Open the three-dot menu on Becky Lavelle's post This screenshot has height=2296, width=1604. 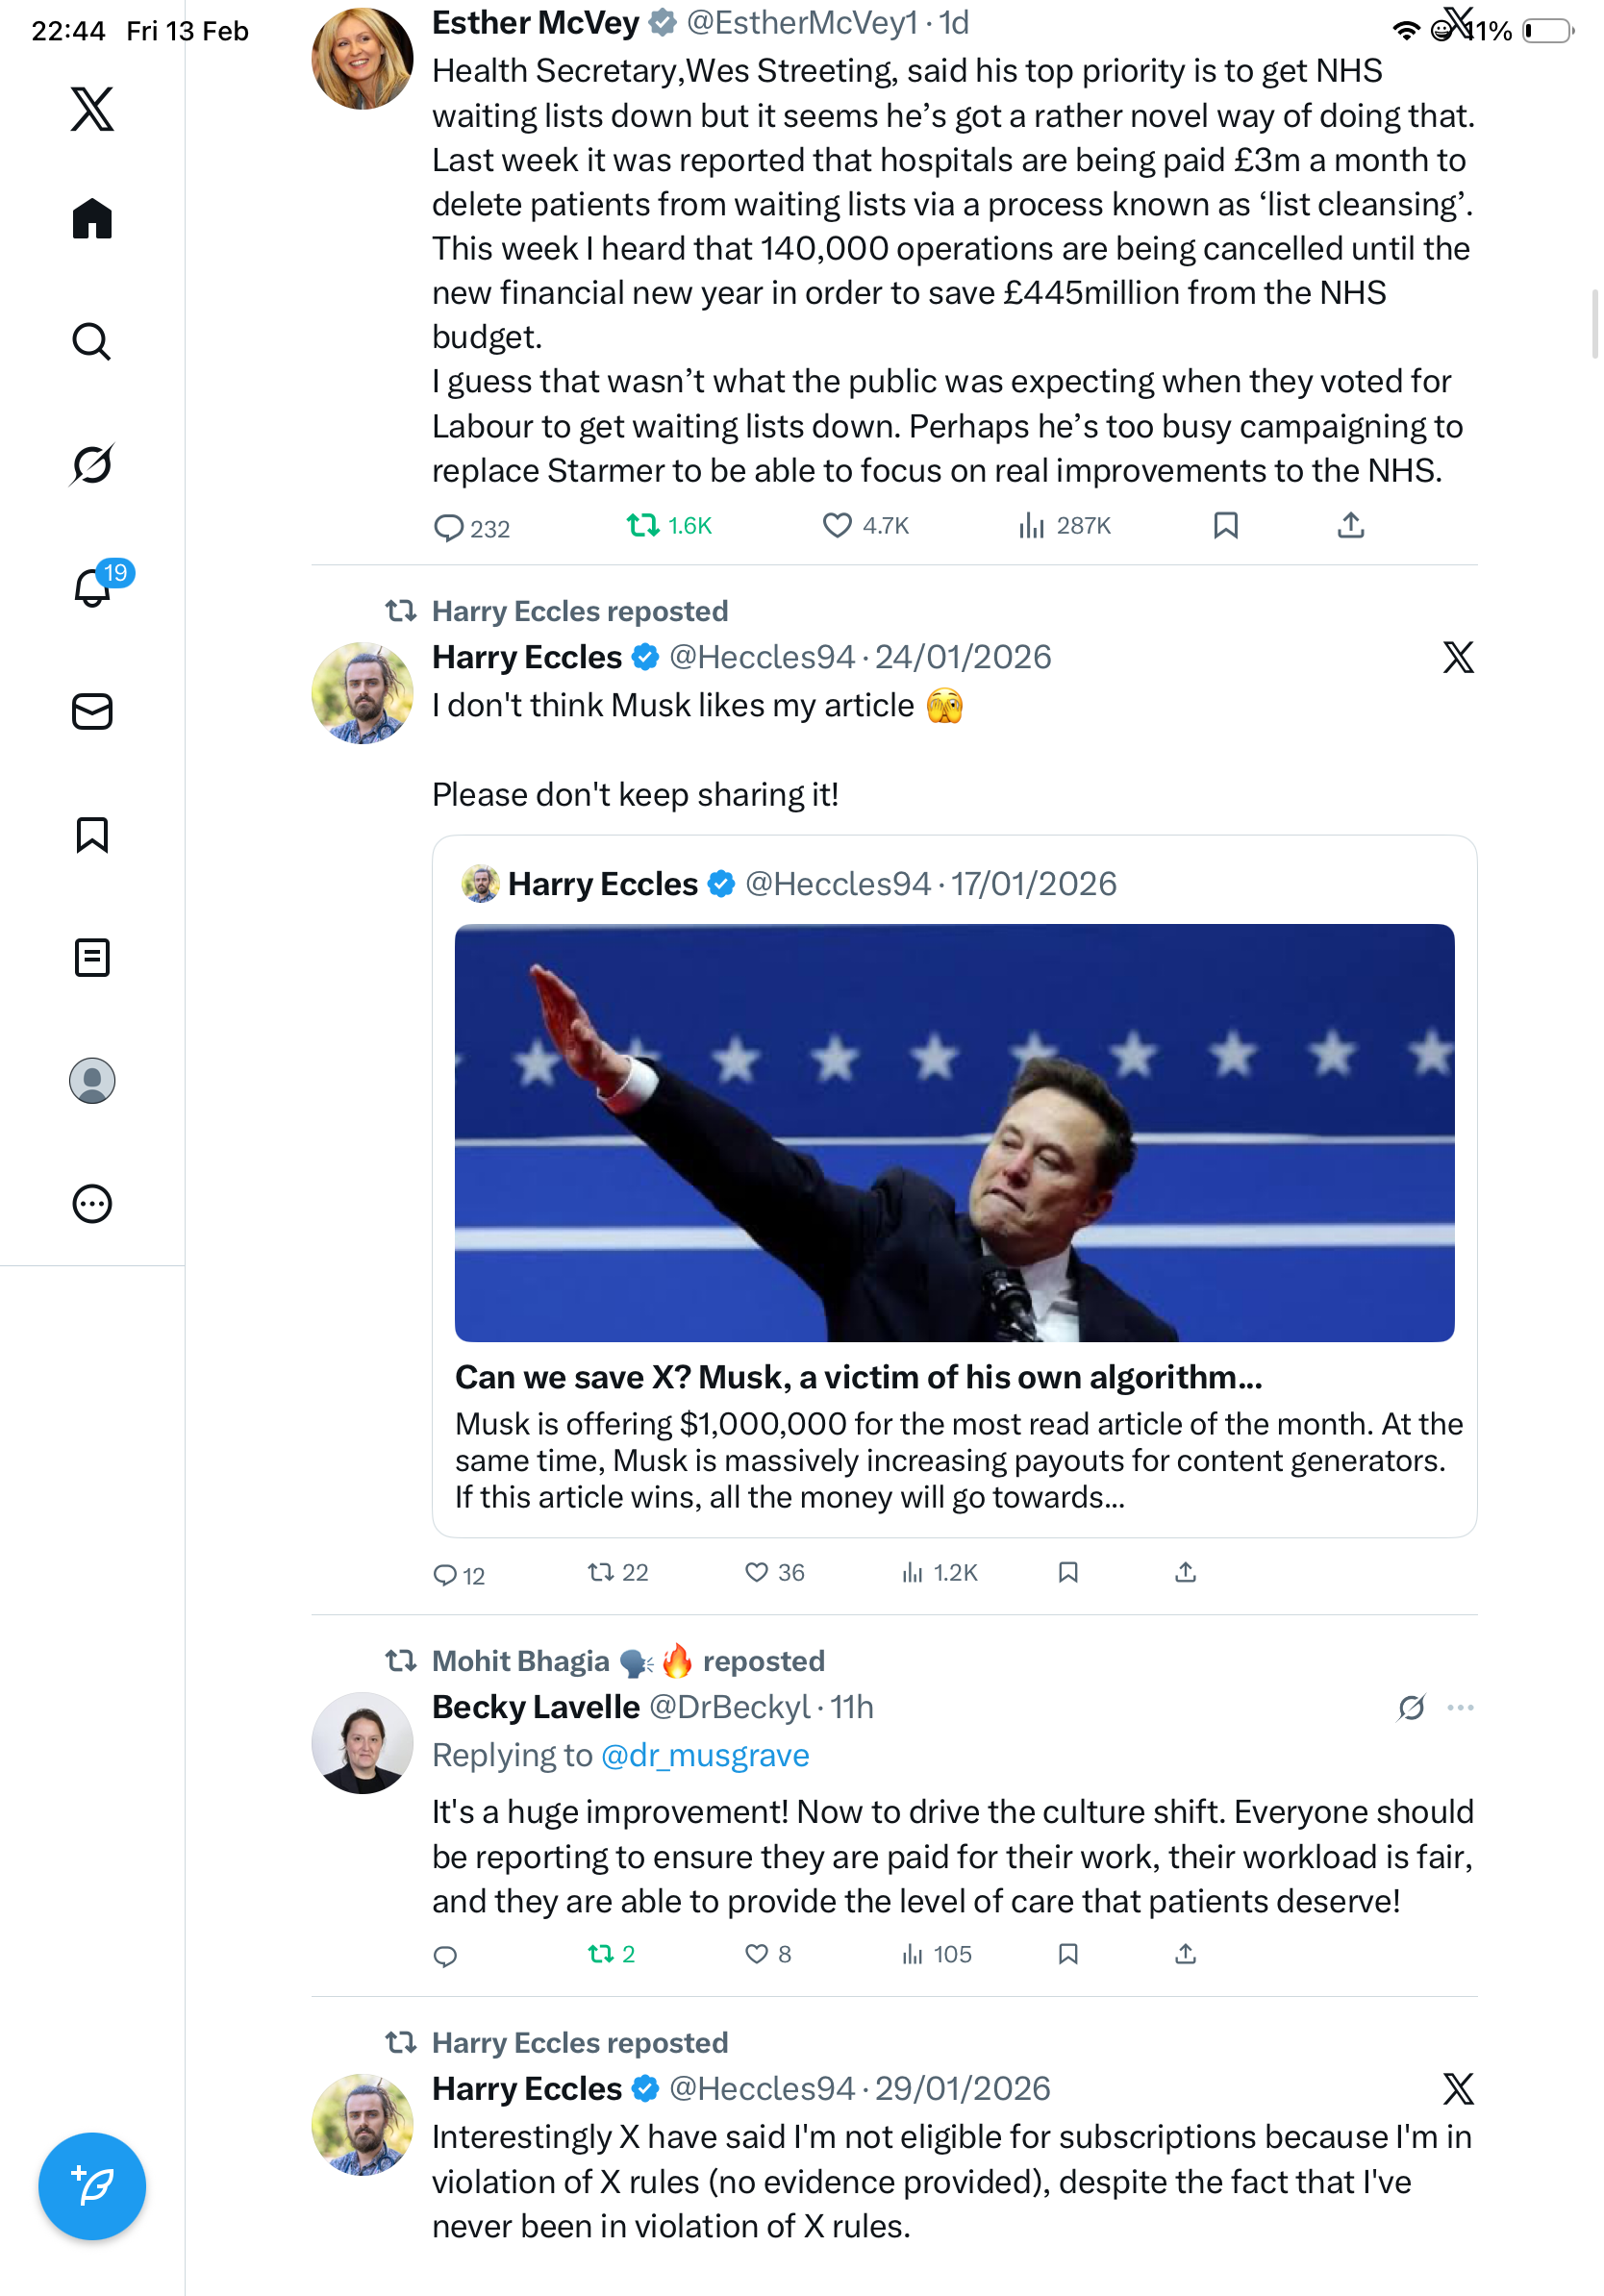point(1460,1707)
